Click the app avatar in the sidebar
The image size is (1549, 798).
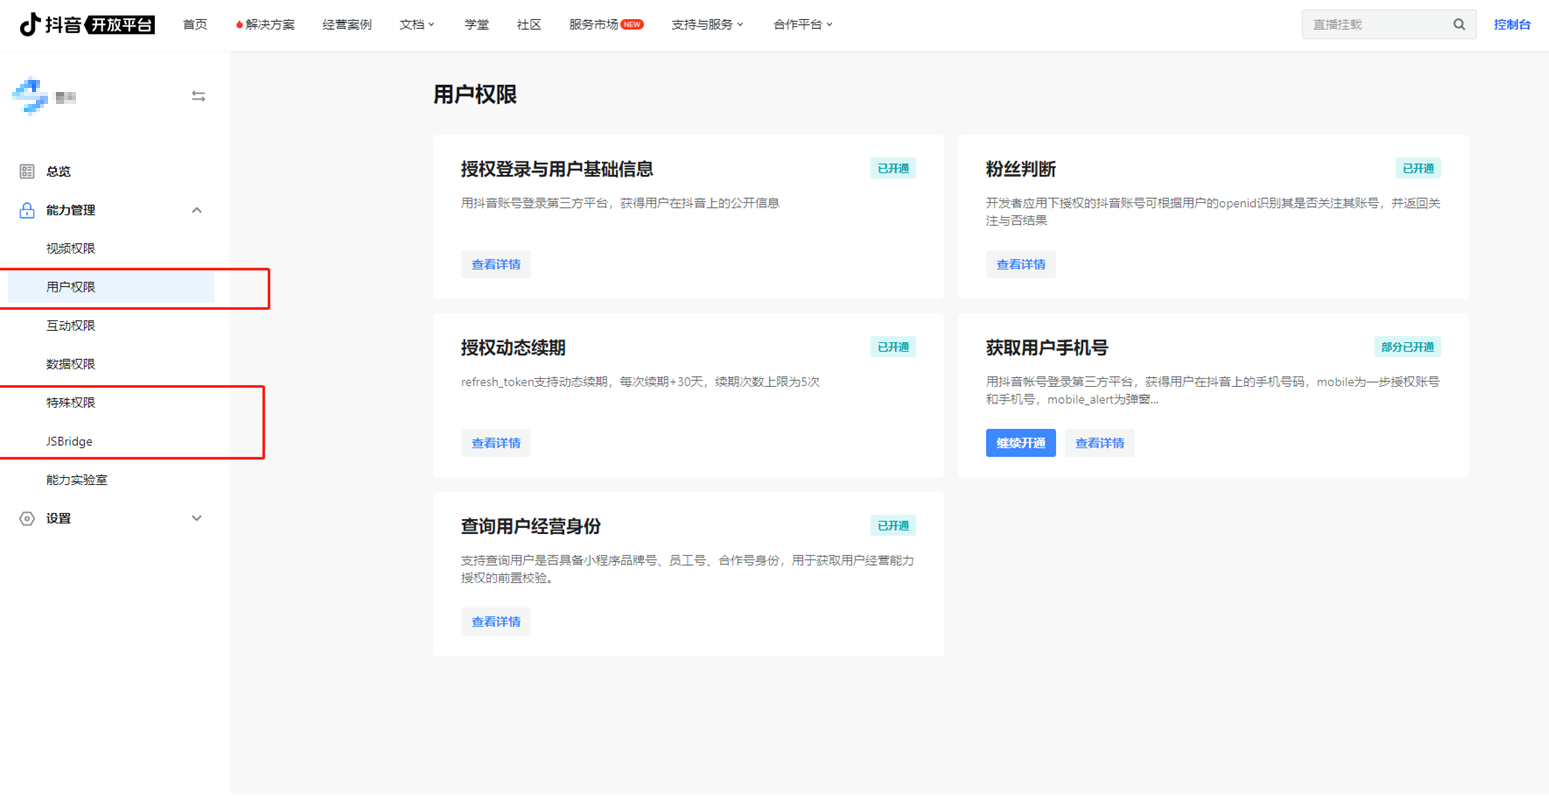(30, 96)
